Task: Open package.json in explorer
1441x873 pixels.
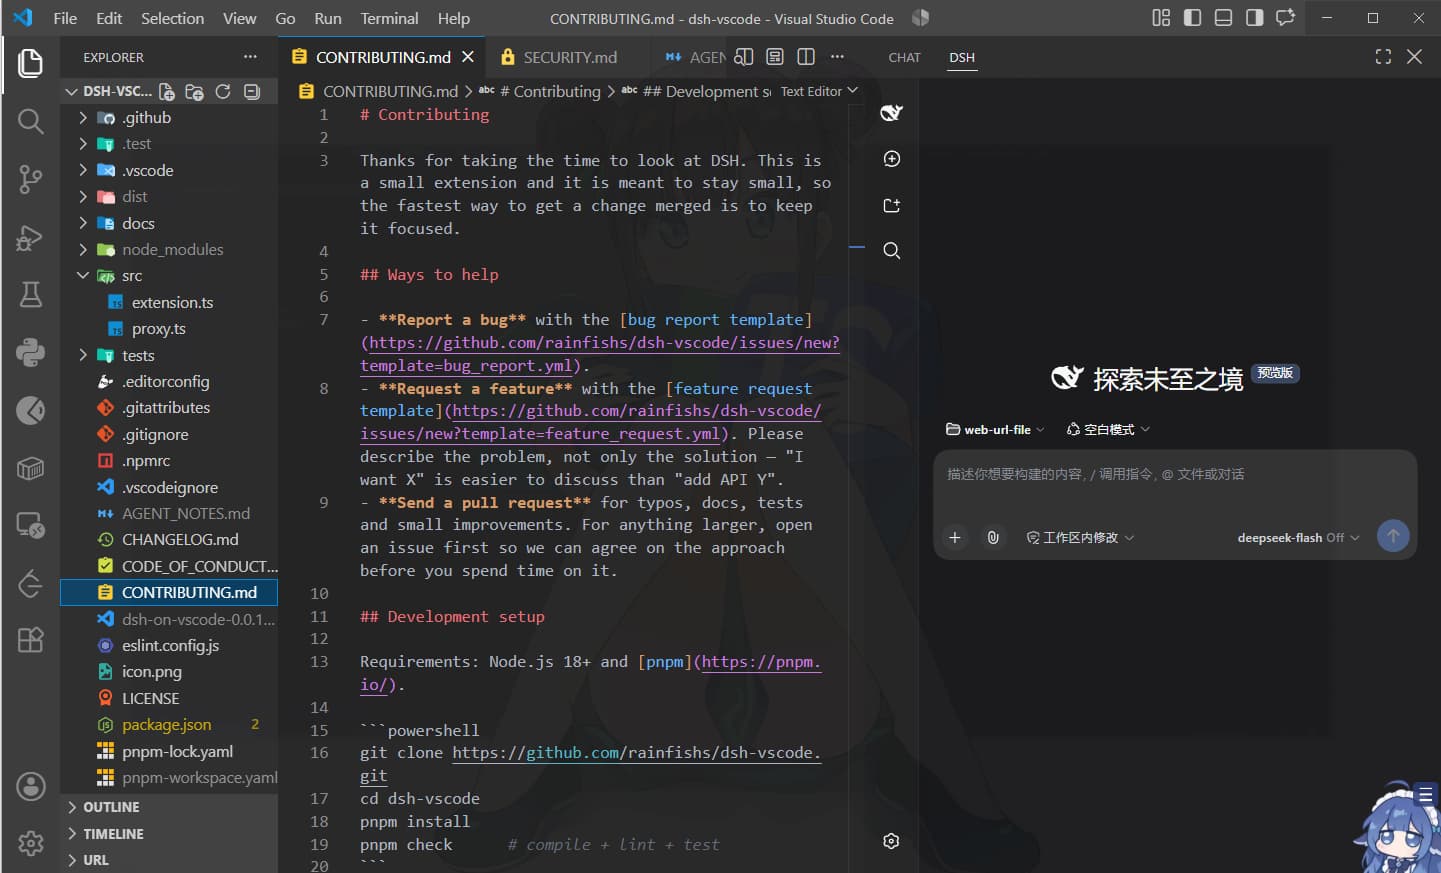Action: tap(169, 724)
